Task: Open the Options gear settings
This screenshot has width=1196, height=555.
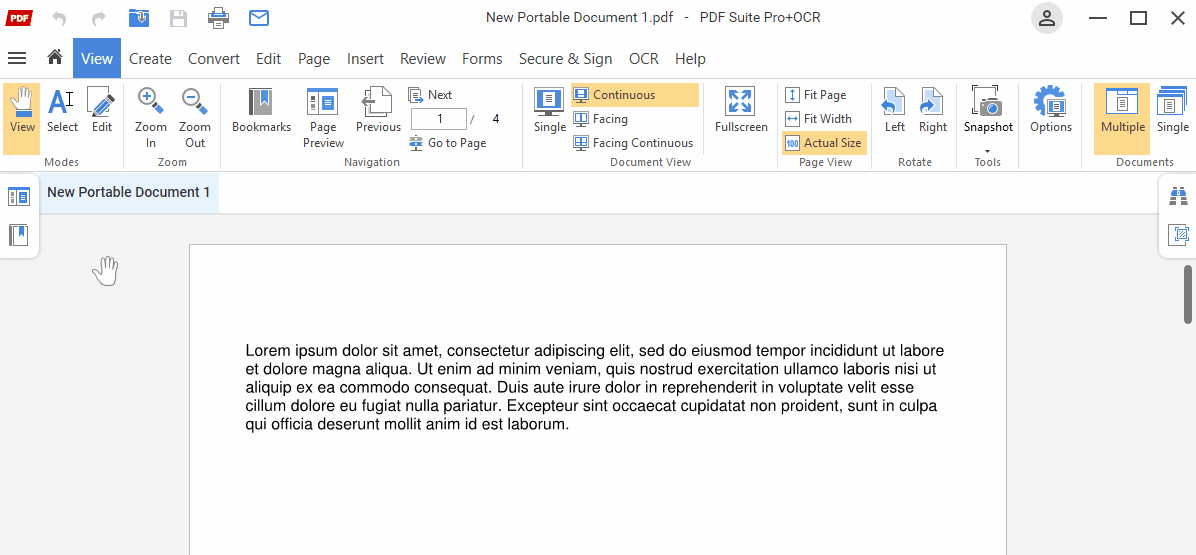Action: tap(1050, 111)
